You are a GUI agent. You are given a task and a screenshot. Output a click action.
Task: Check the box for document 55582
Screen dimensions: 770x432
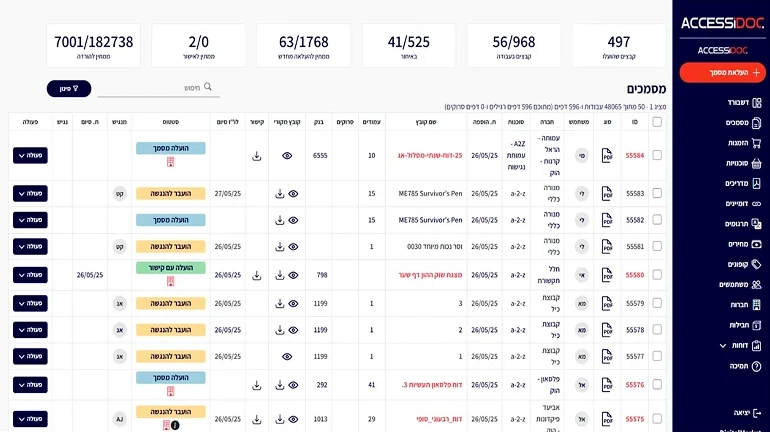[657, 220]
